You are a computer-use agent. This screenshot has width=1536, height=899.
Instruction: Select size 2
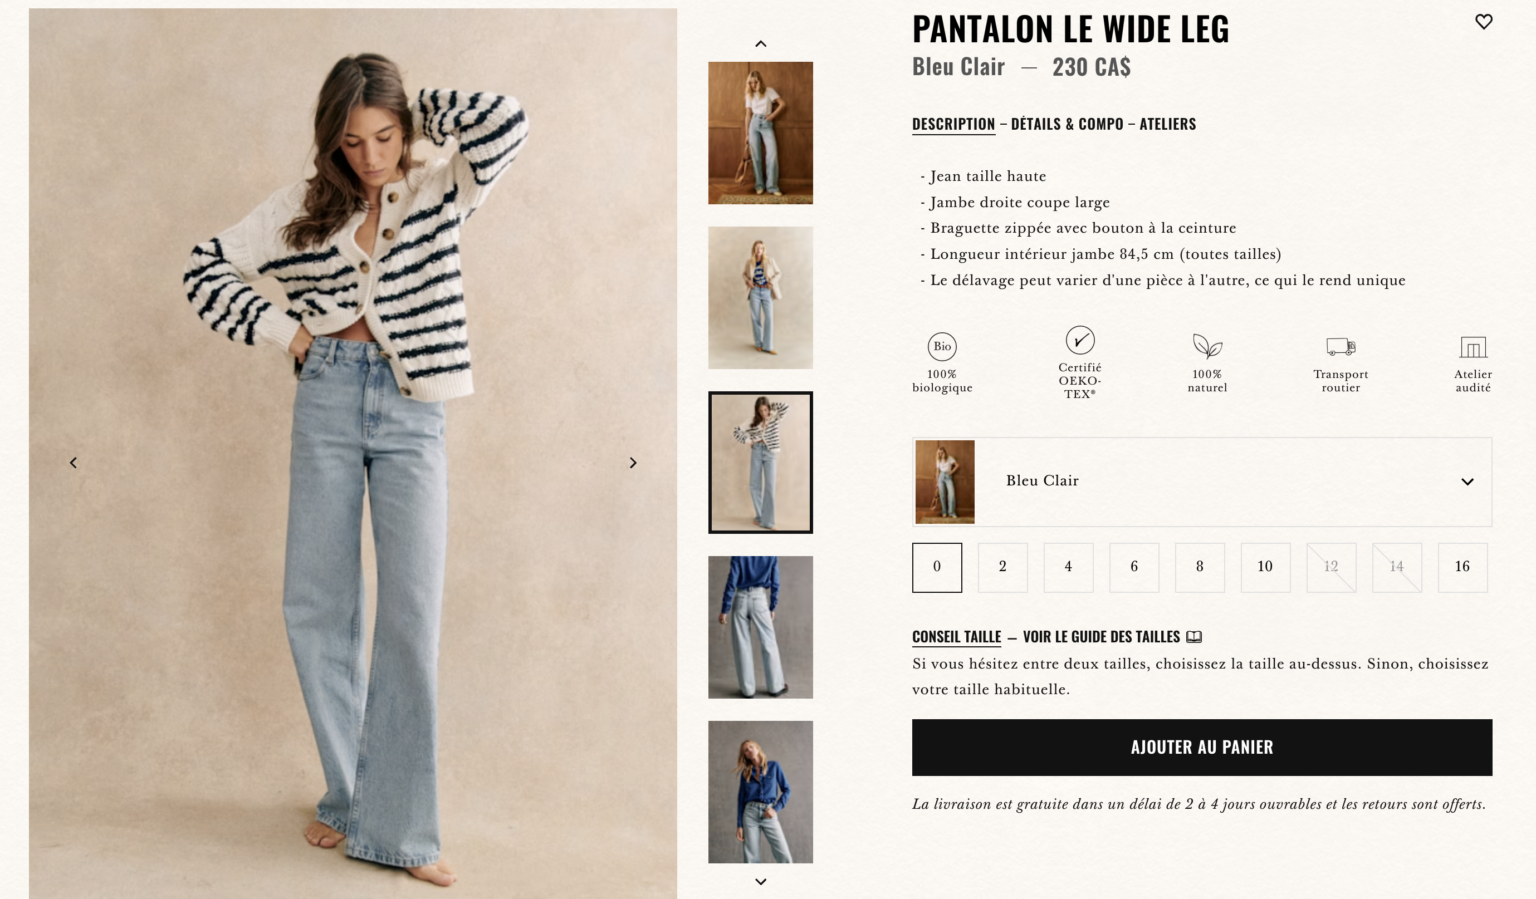pos(1003,567)
